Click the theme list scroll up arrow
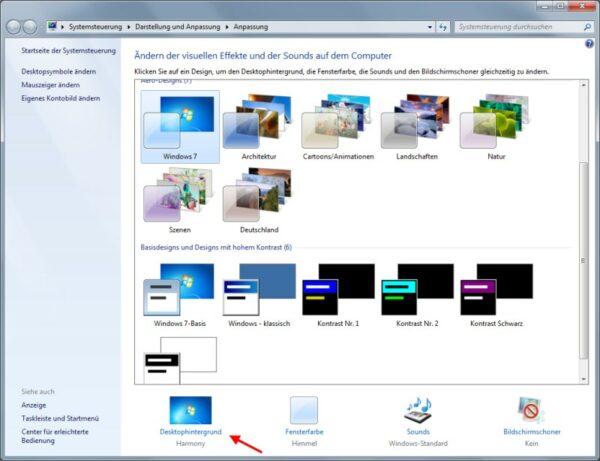Viewport: 600px width, 461px height. [x=584, y=85]
